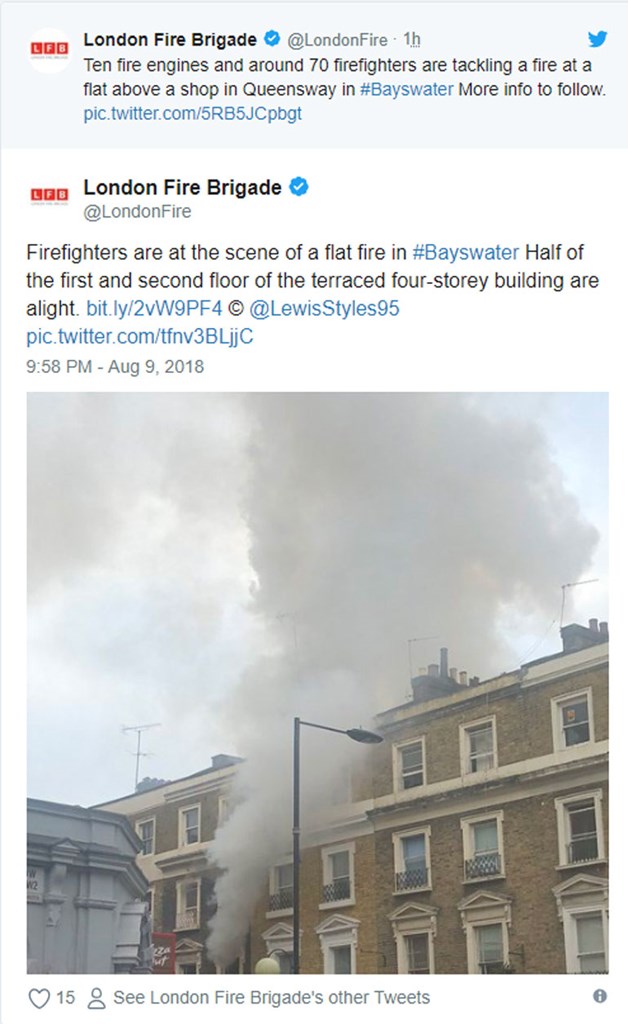Like the tweet with the heart icon
This screenshot has width=628, height=1024.
point(40,998)
